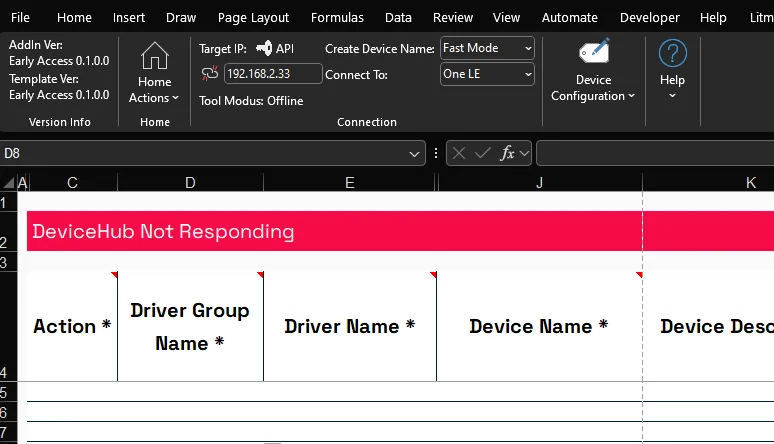Click the select all corner triangle
Screen dimensions: 774x444
(x=8, y=183)
